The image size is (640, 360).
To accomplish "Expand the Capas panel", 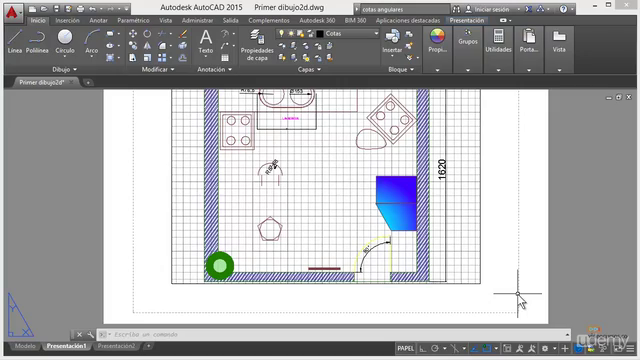I will coord(309,69).
